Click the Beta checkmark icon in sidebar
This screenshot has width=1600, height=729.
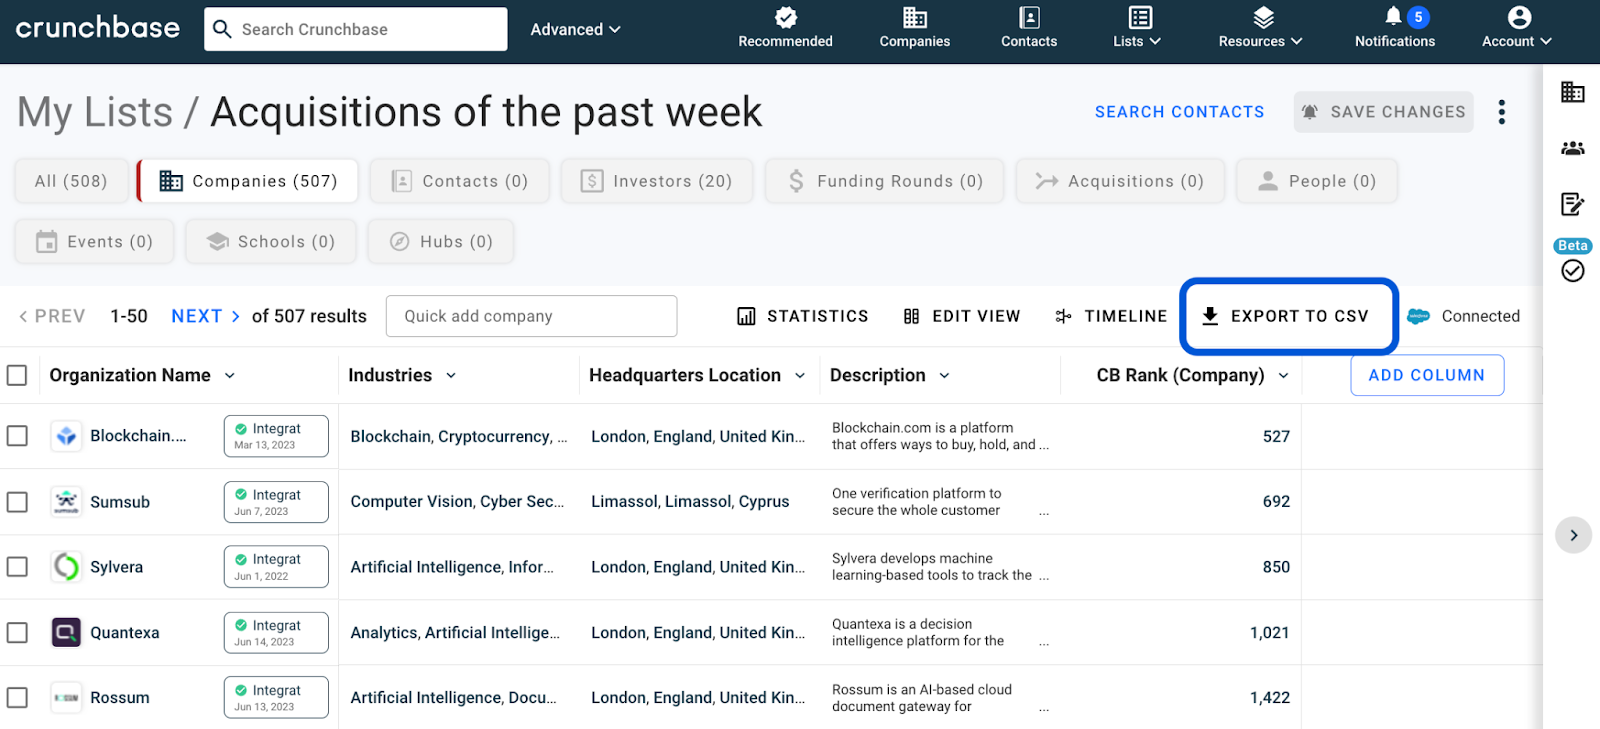click(1572, 271)
